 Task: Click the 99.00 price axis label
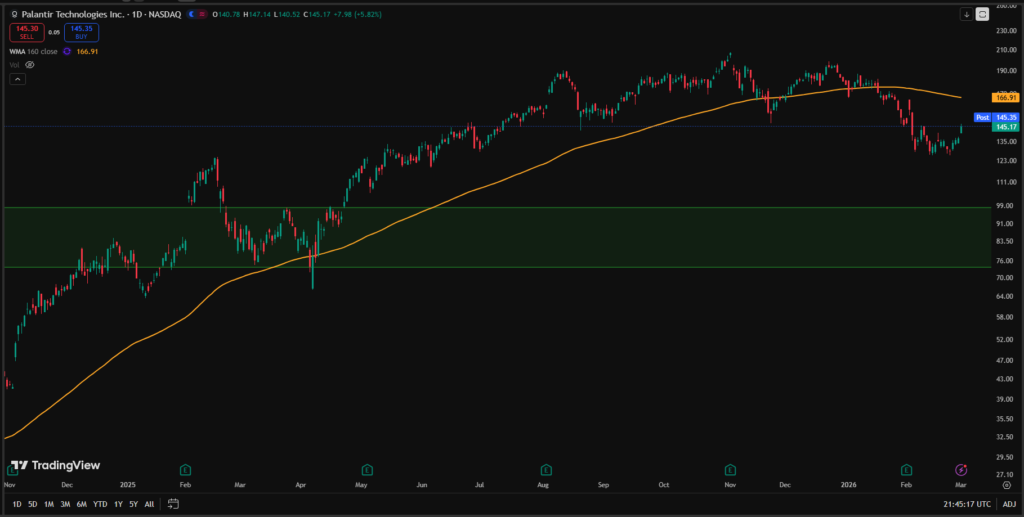point(1004,206)
